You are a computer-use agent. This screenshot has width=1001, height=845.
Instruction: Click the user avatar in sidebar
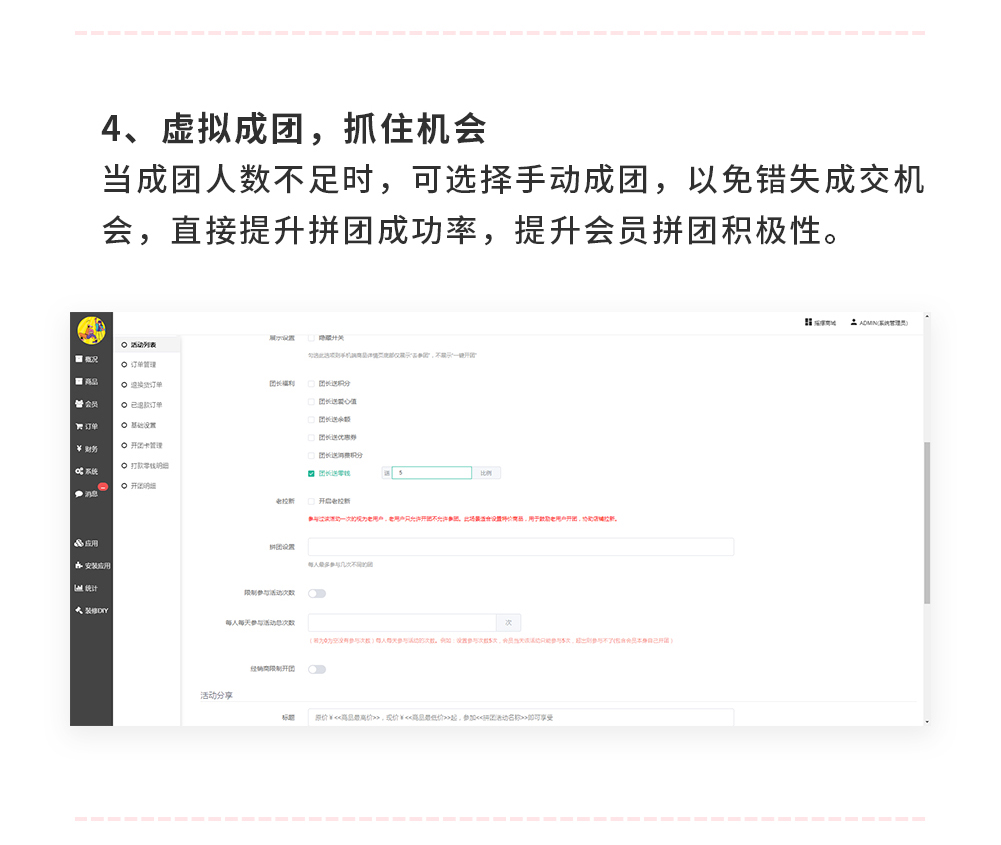91,329
